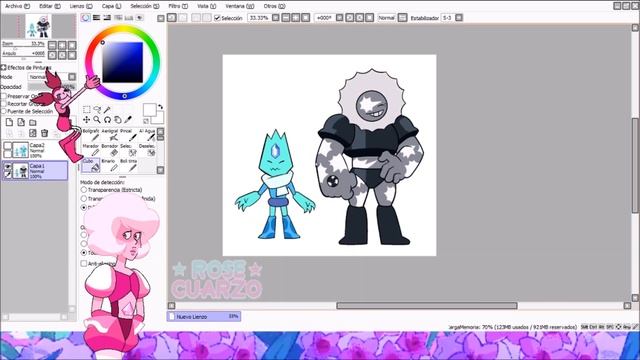This screenshot has width=640, height=360.
Task: Choose the Binario pen tool
Action: click(109, 165)
